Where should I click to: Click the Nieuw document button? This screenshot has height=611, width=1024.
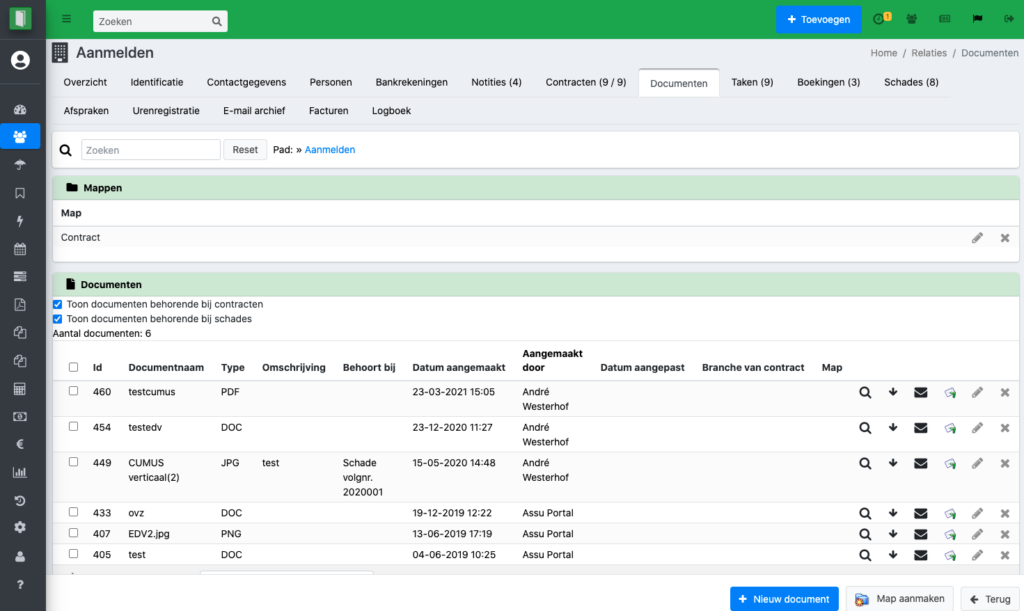tap(784, 599)
